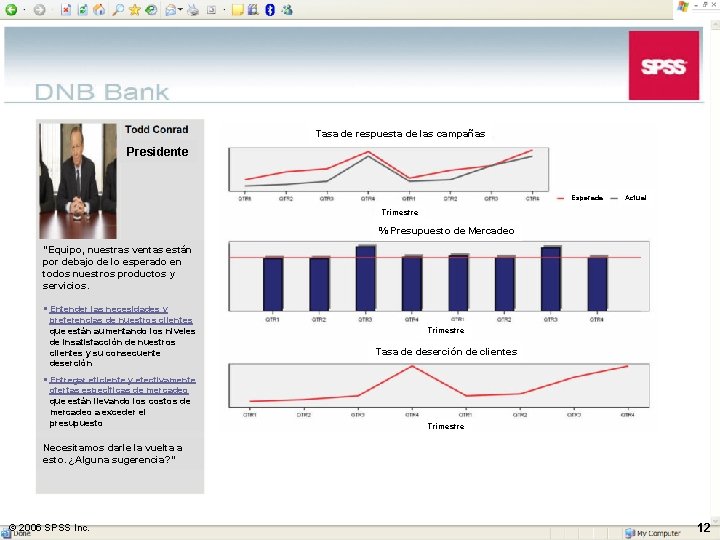Expand the Mail dropdown arrow

[x=180, y=10]
